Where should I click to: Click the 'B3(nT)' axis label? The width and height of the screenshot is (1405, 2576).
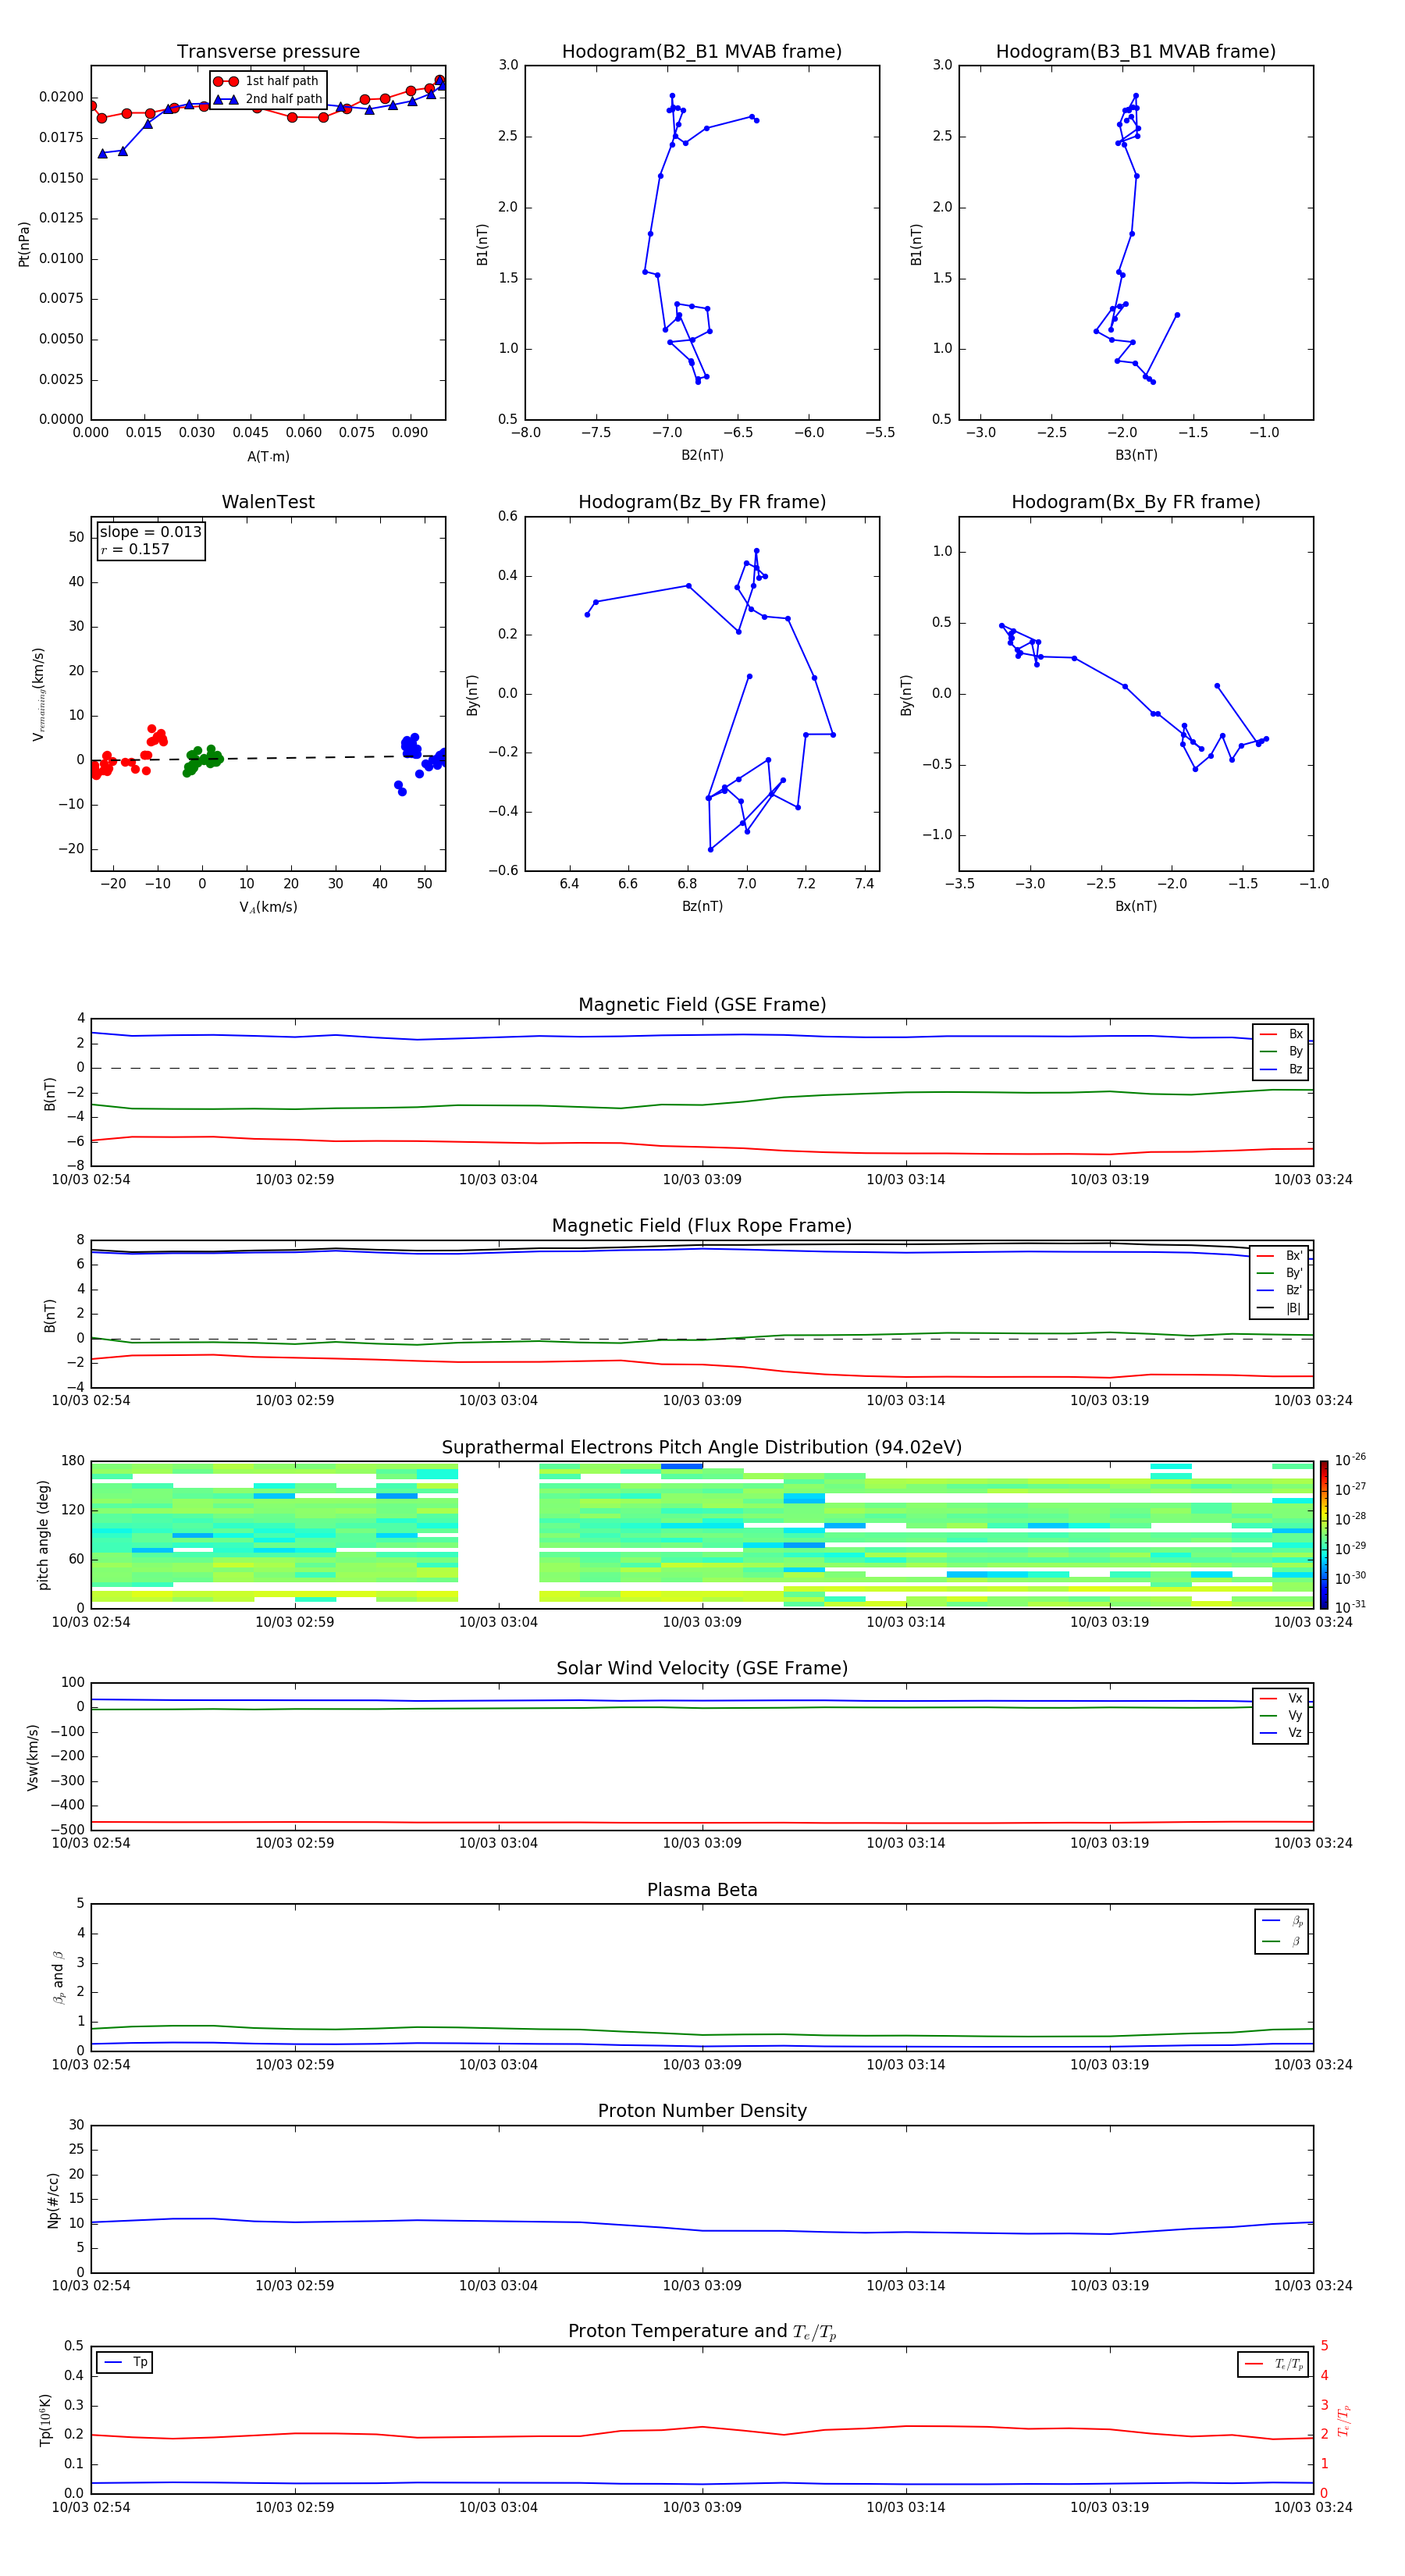point(1136,455)
